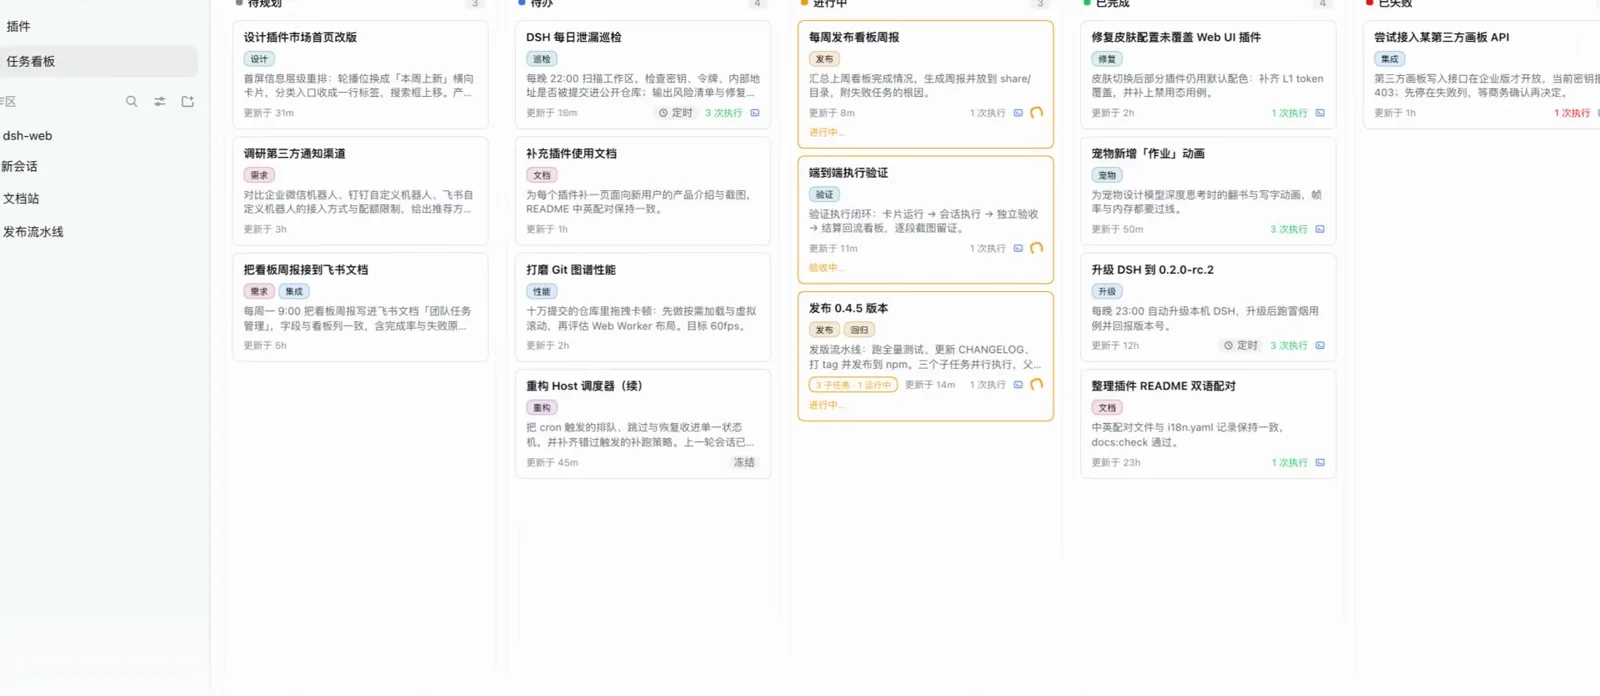Click 更新于 23h on 整理插件 README card
The width and height of the screenshot is (1600, 696).
coord(1116,462)
